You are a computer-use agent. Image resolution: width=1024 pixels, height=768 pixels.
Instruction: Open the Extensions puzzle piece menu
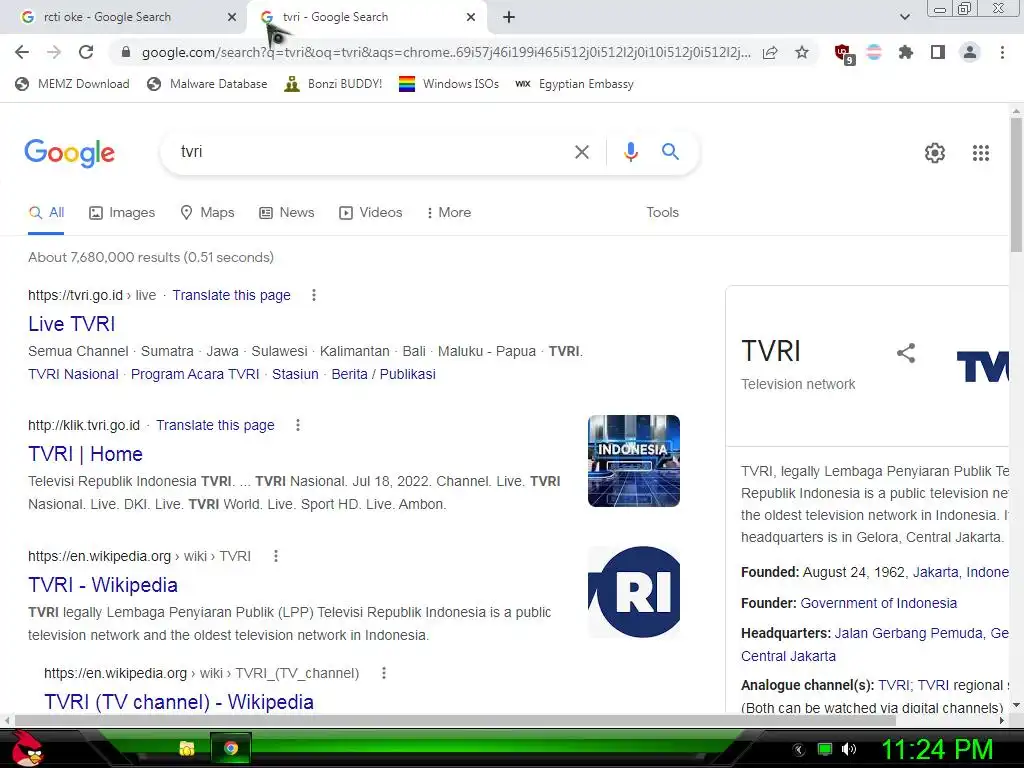[905, 52]
